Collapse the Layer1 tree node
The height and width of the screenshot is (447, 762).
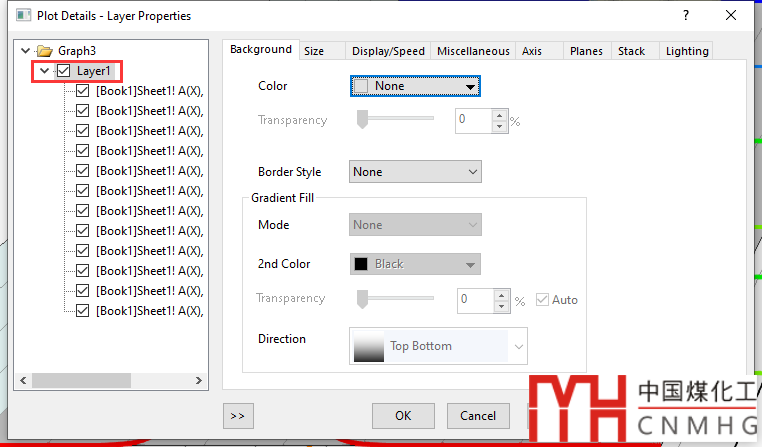[44, 71]
